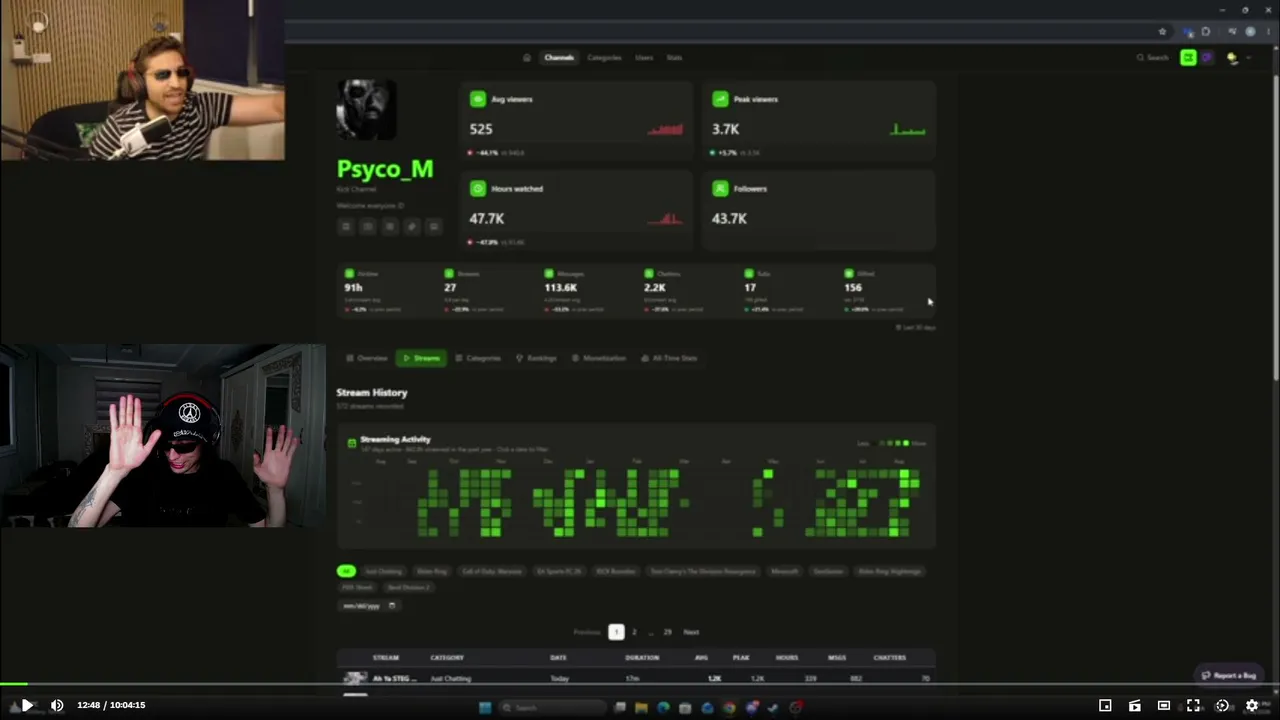Select the green Streams tab
This screenshot has height=720, width=1280.
421,358
